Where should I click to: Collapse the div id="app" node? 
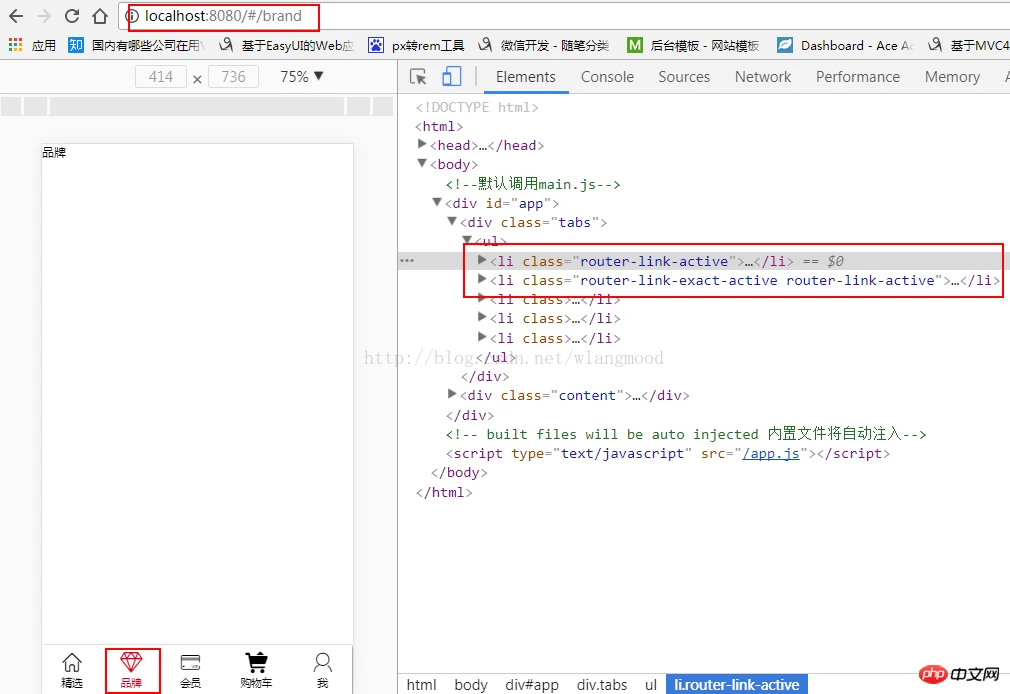point(437,202)
